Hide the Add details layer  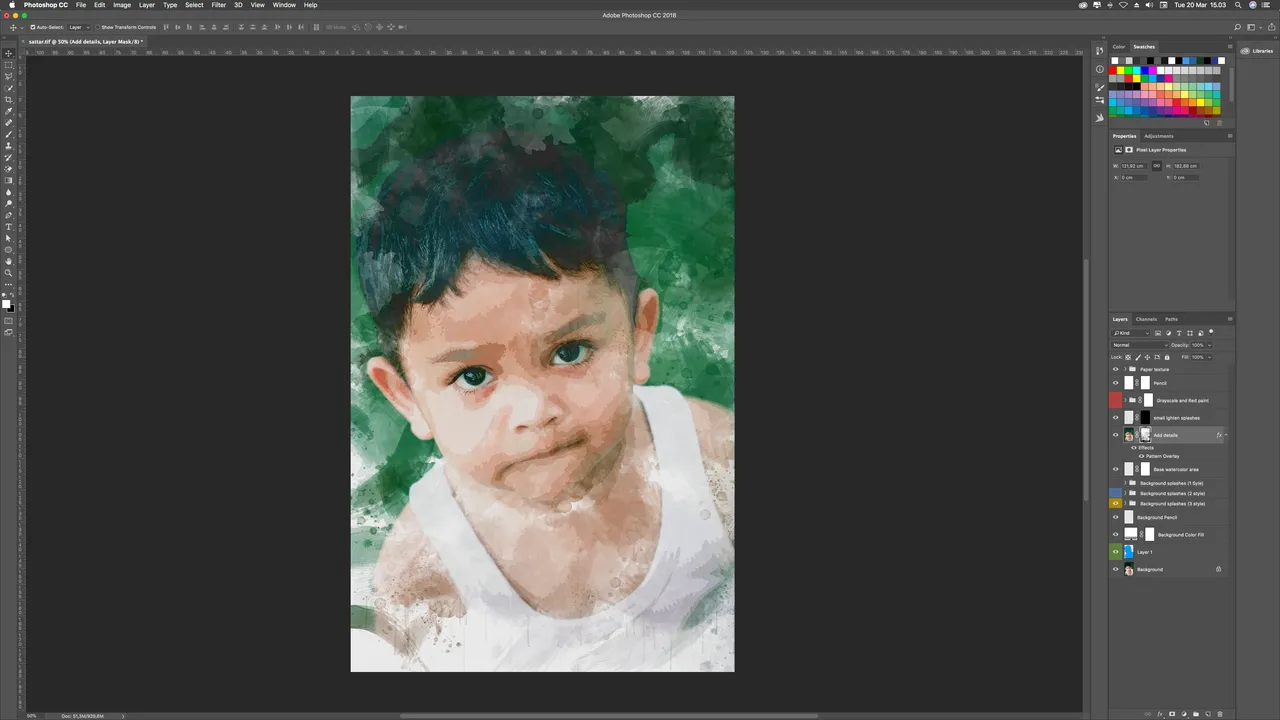[1116, 435]
